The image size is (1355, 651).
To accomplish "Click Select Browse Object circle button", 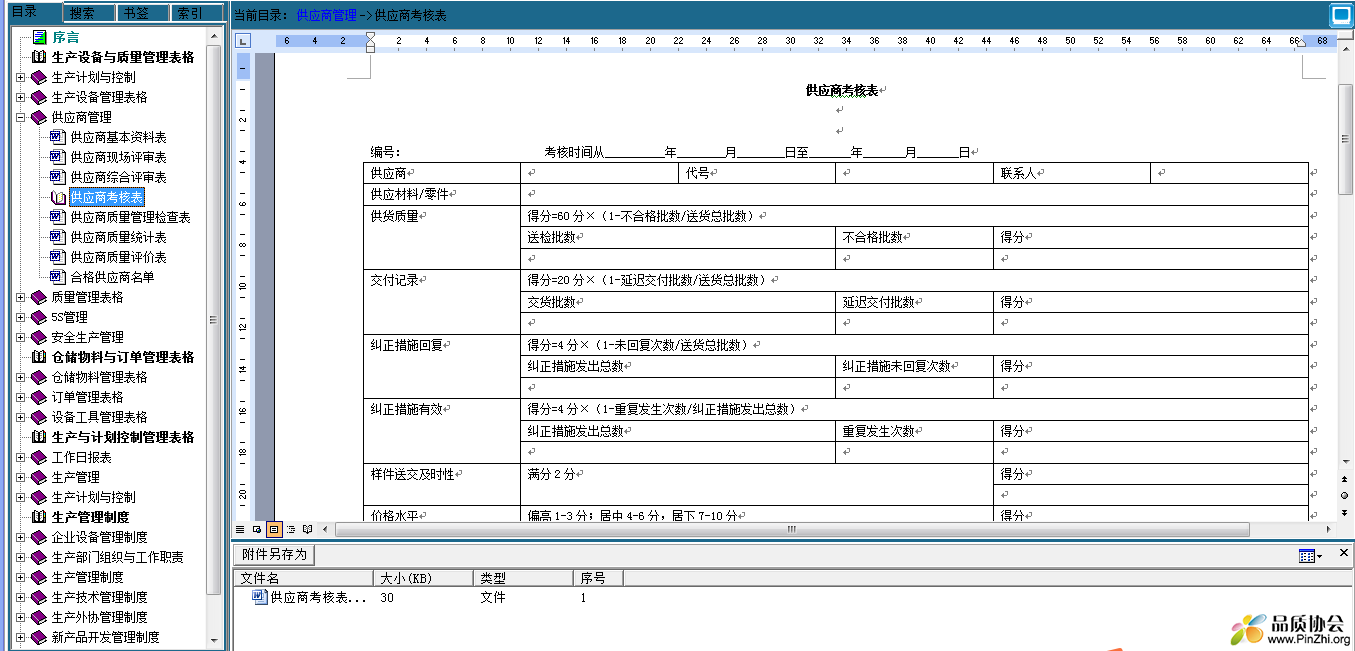I will pos(1345,495).
